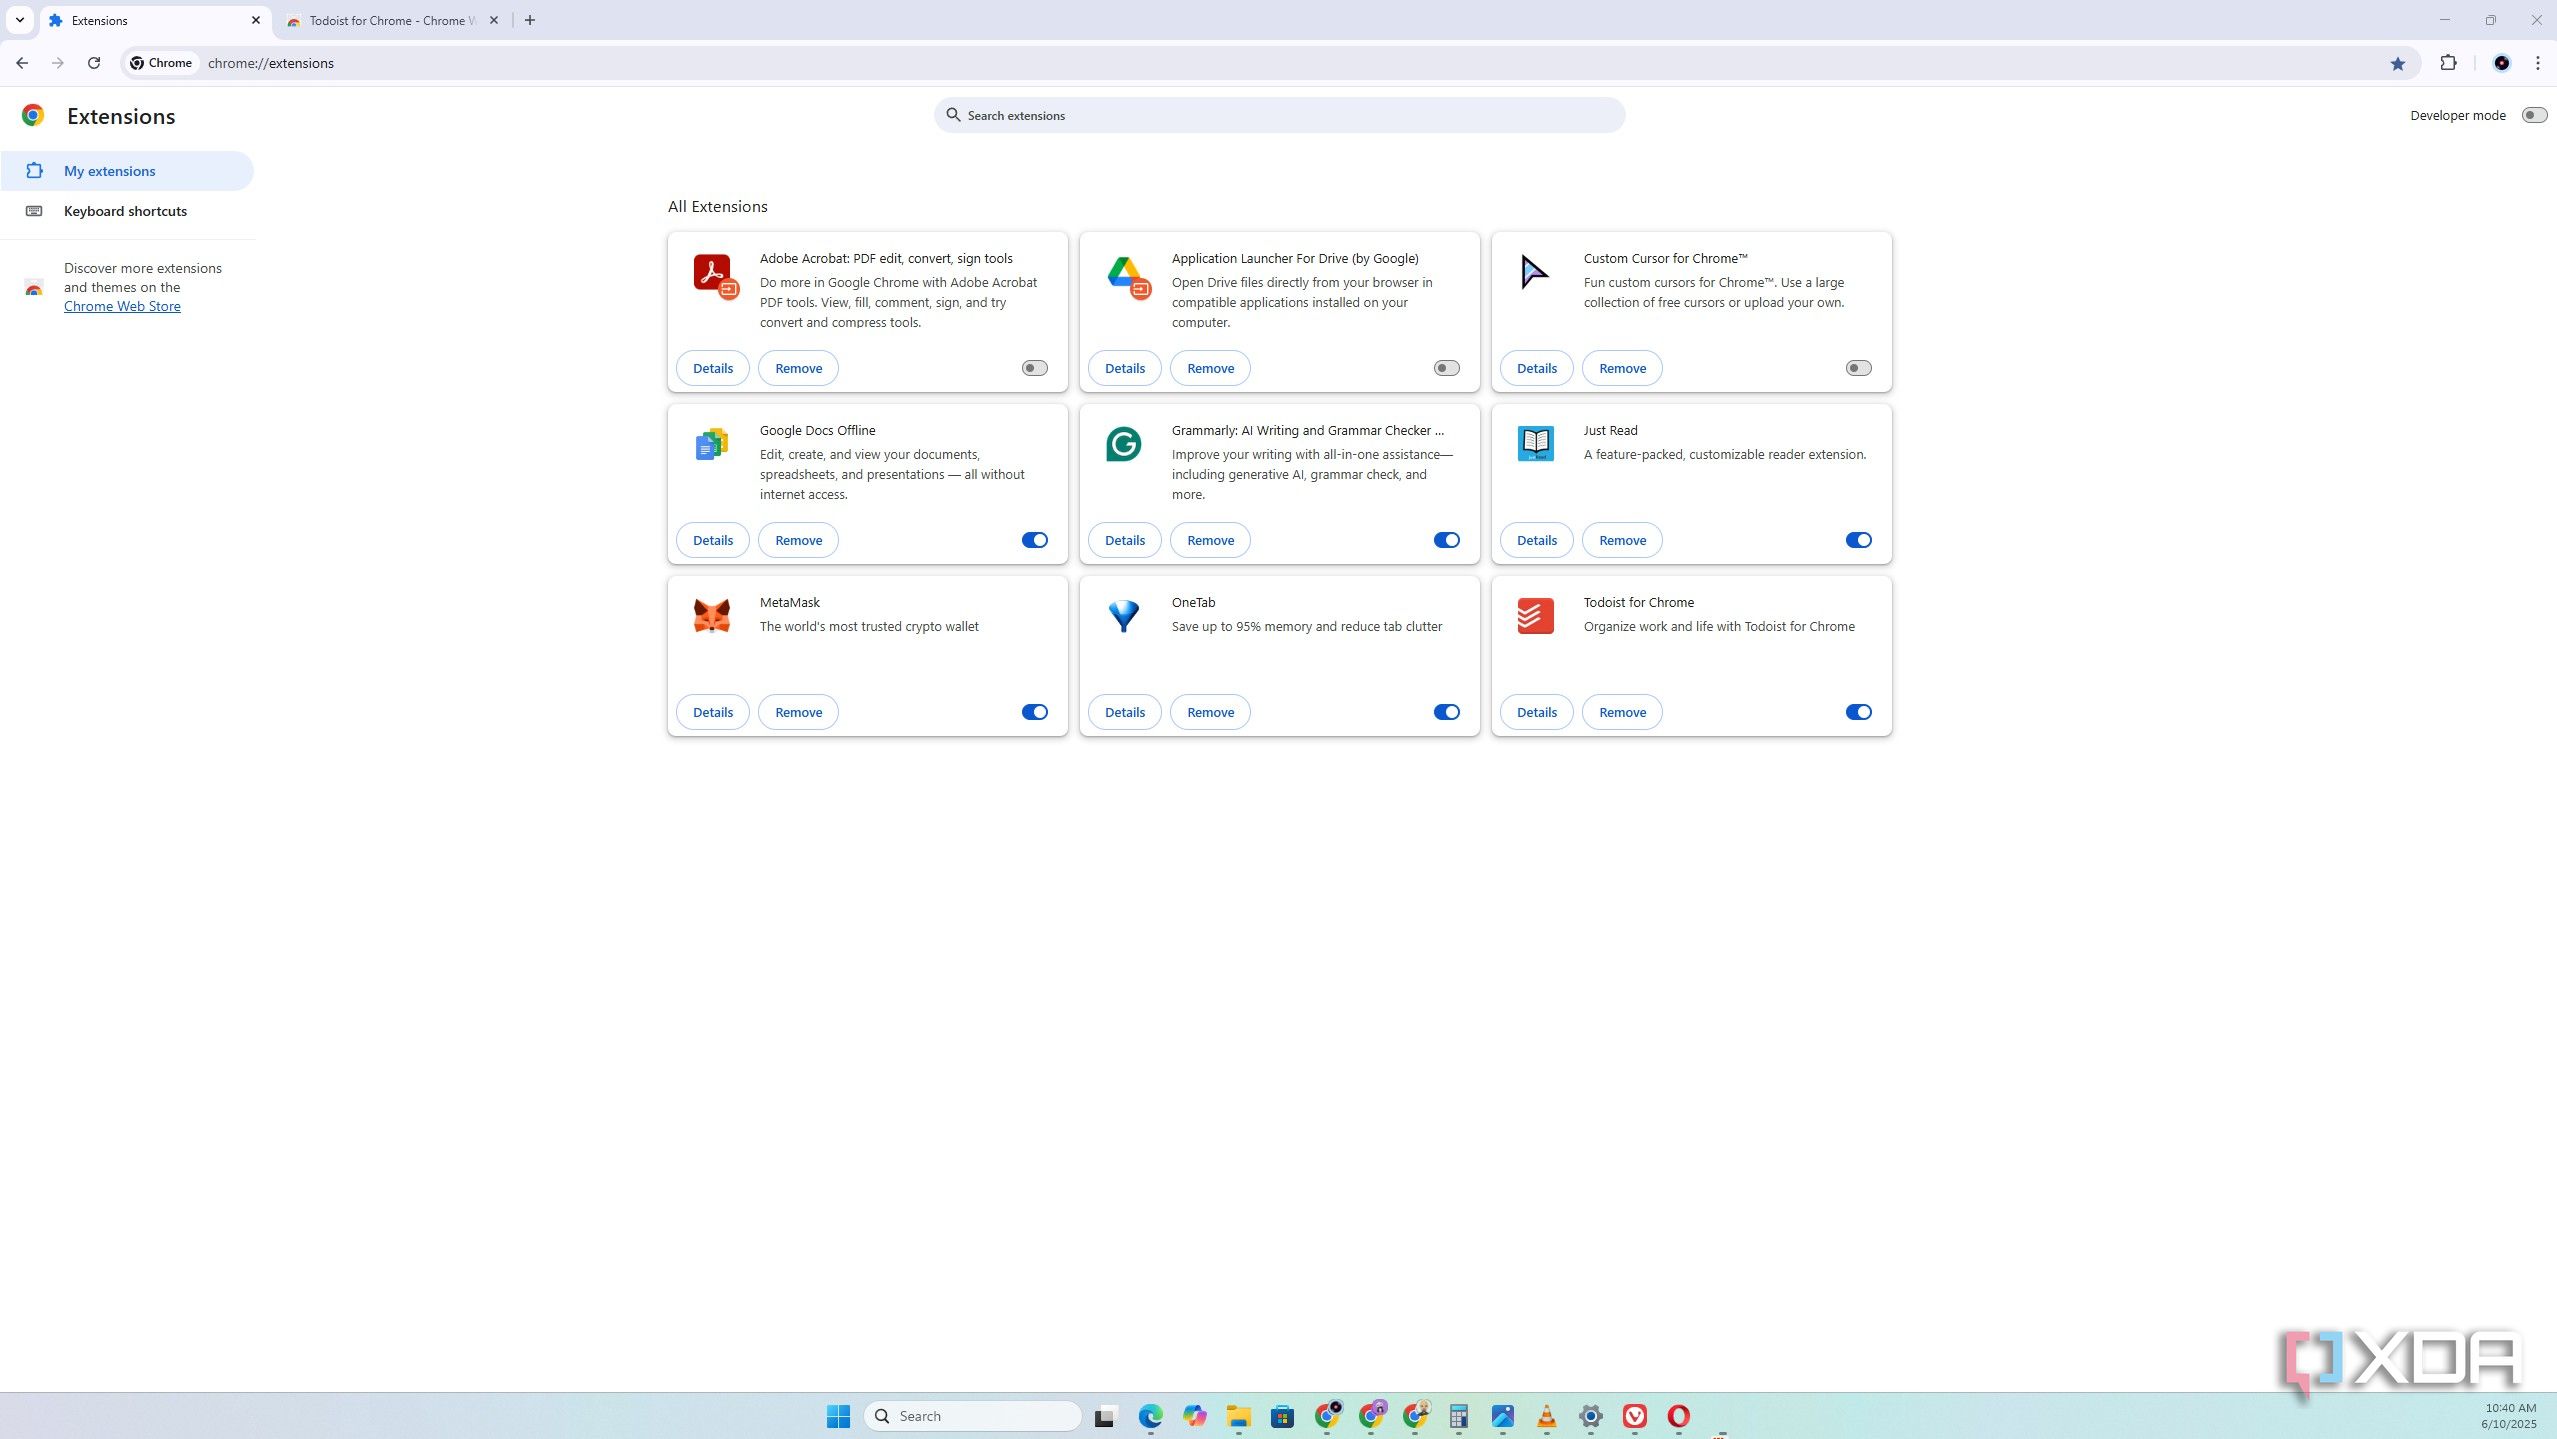Switch to Todoist for Chrome tab

pos(387,20)
